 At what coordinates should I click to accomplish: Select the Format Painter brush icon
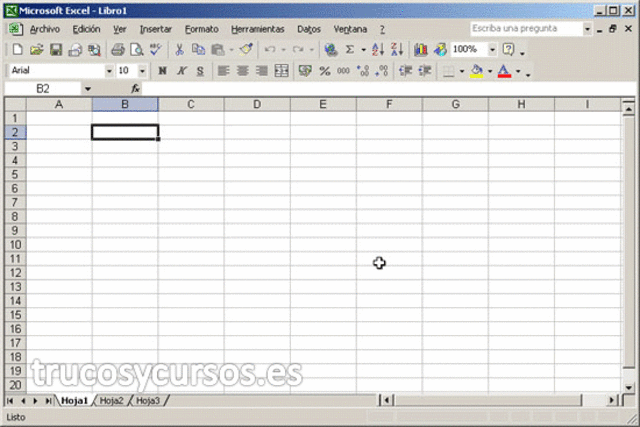[x=246, y=50]
